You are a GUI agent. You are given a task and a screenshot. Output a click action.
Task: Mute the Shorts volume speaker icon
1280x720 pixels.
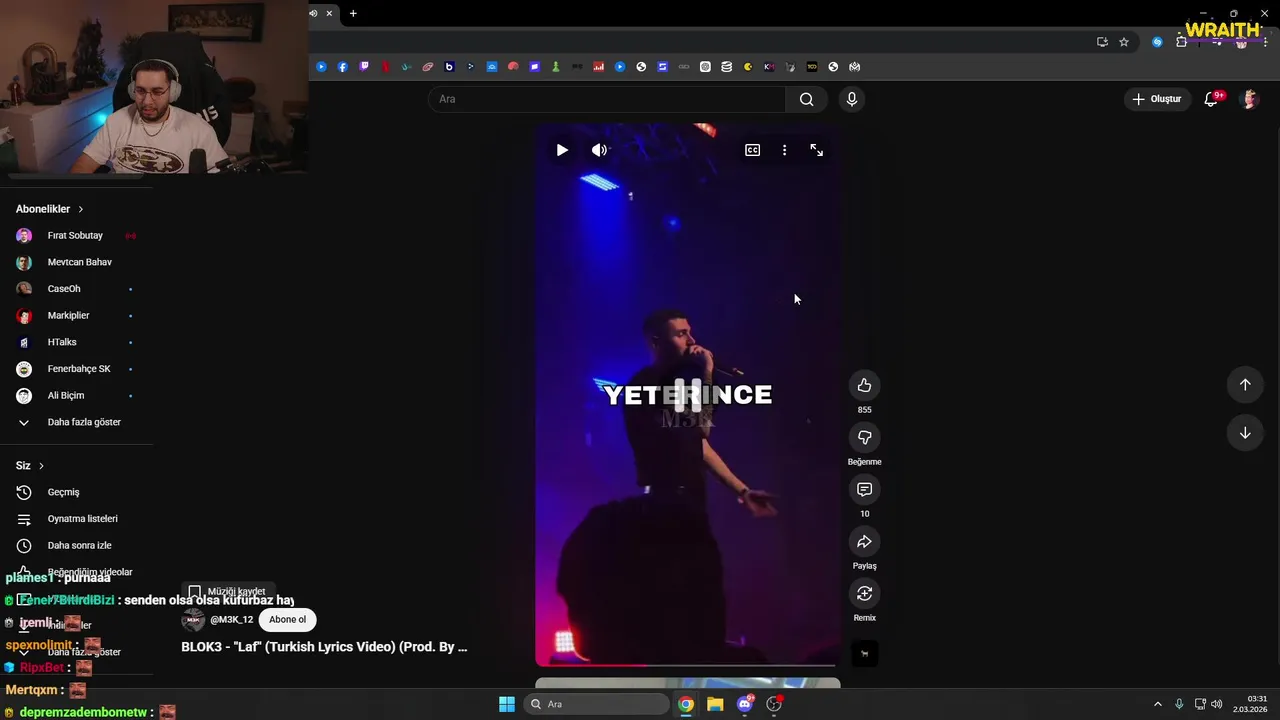click(x=599, y=150)
